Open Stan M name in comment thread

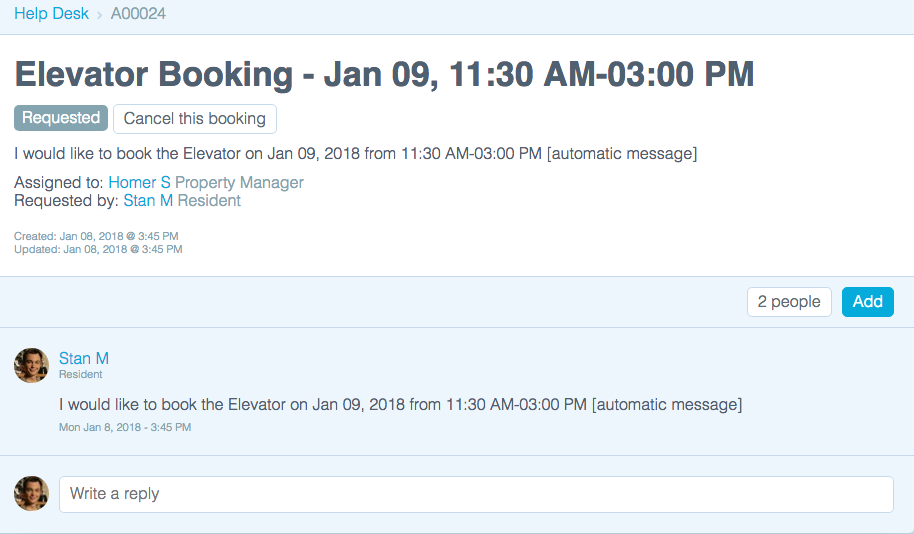tap(84, 358)
